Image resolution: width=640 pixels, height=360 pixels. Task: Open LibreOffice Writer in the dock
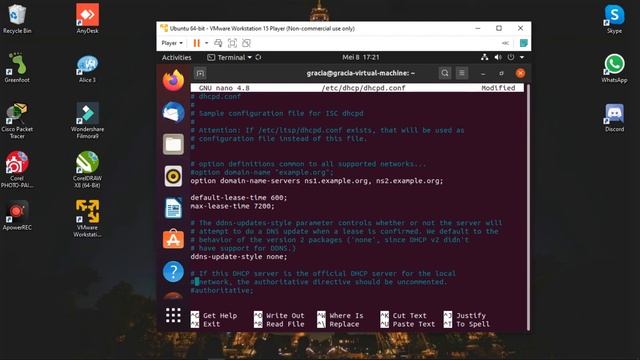(x=173, y=208)
